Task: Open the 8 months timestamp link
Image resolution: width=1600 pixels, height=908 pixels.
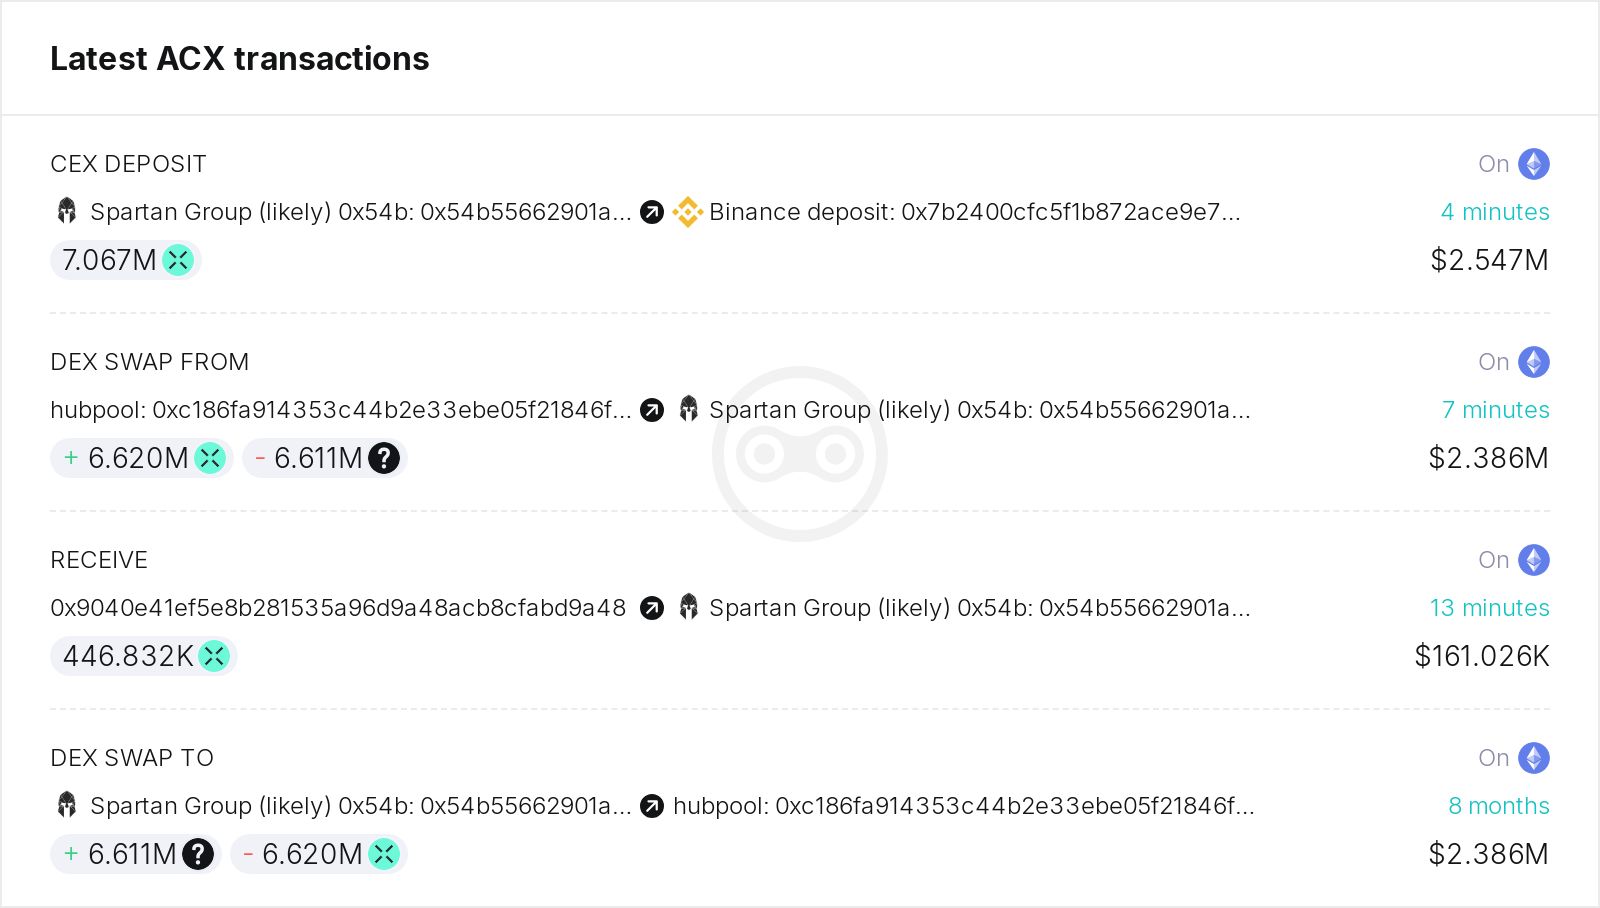Action: click(1499, 806)
